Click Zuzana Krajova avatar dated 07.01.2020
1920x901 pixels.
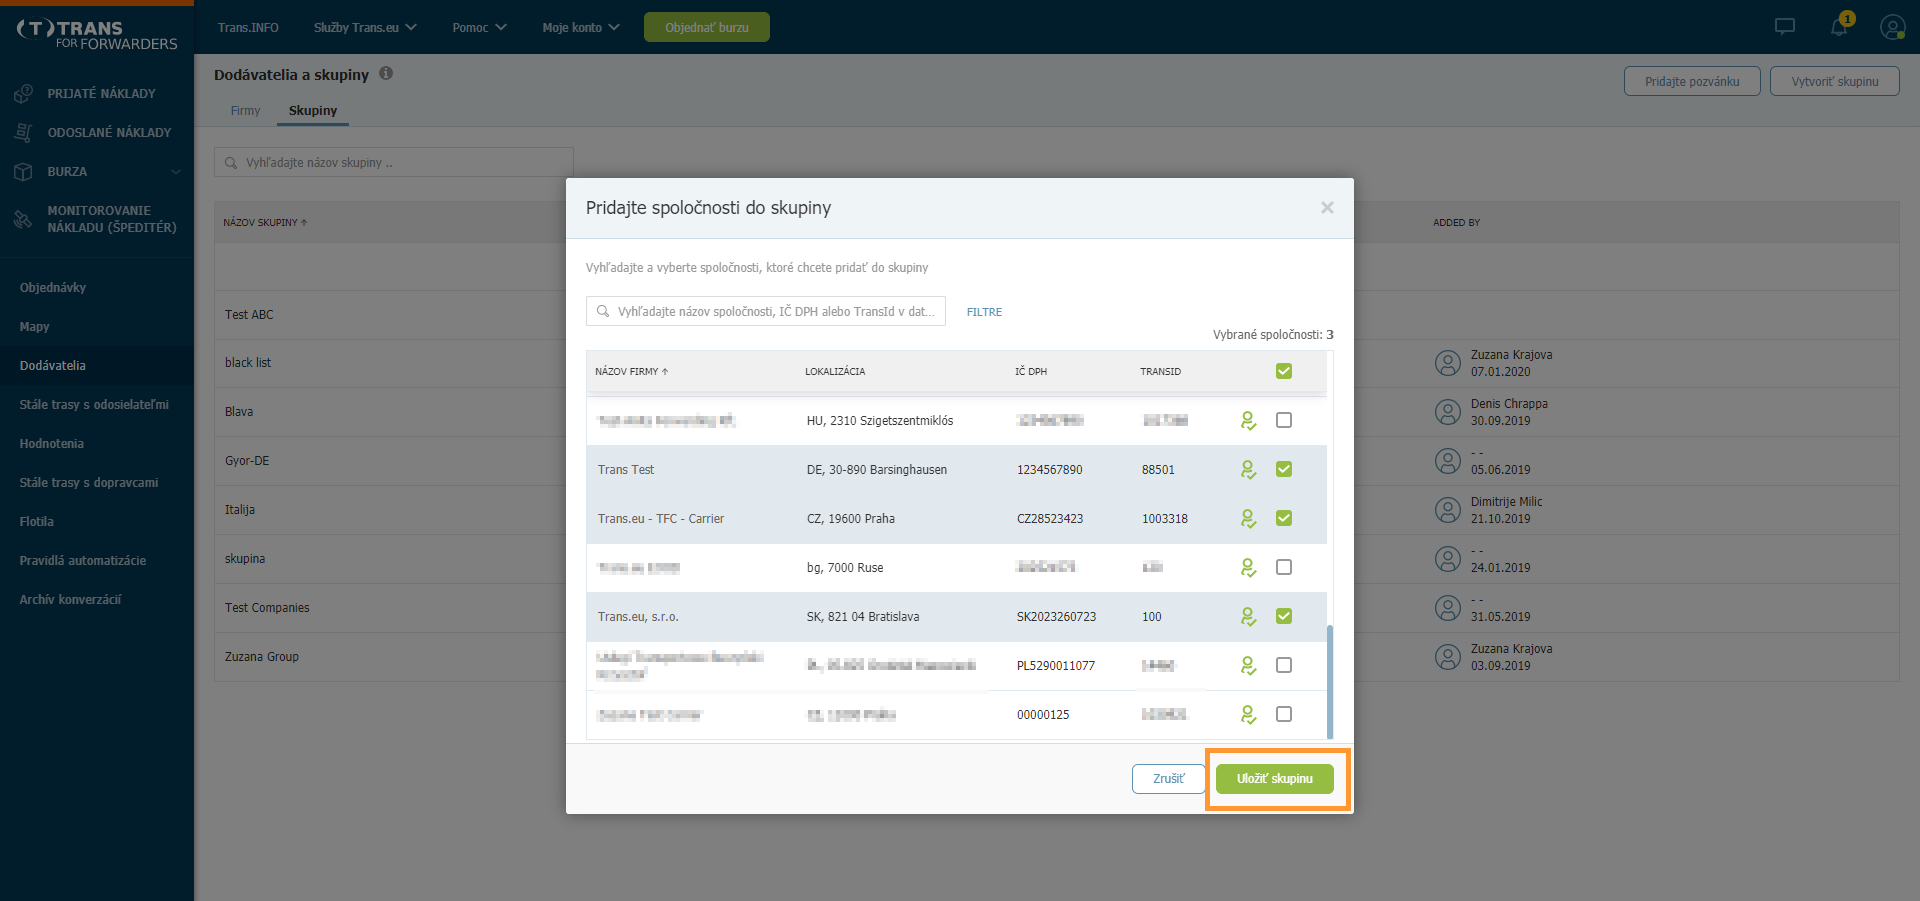coord(1447,363)
